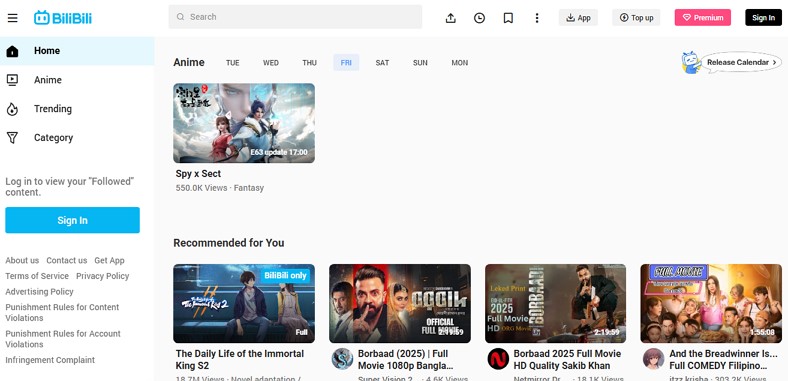The image size is (788, 381).
Task: Open the Contact us link
Action: [67, 260]
